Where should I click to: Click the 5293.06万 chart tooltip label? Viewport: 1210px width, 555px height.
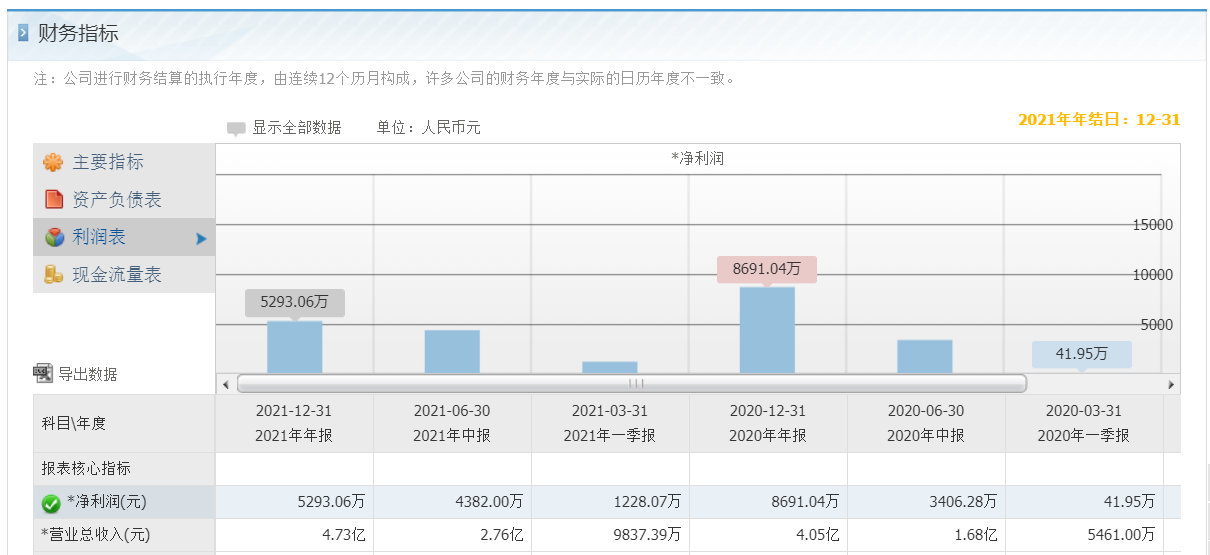295,302
